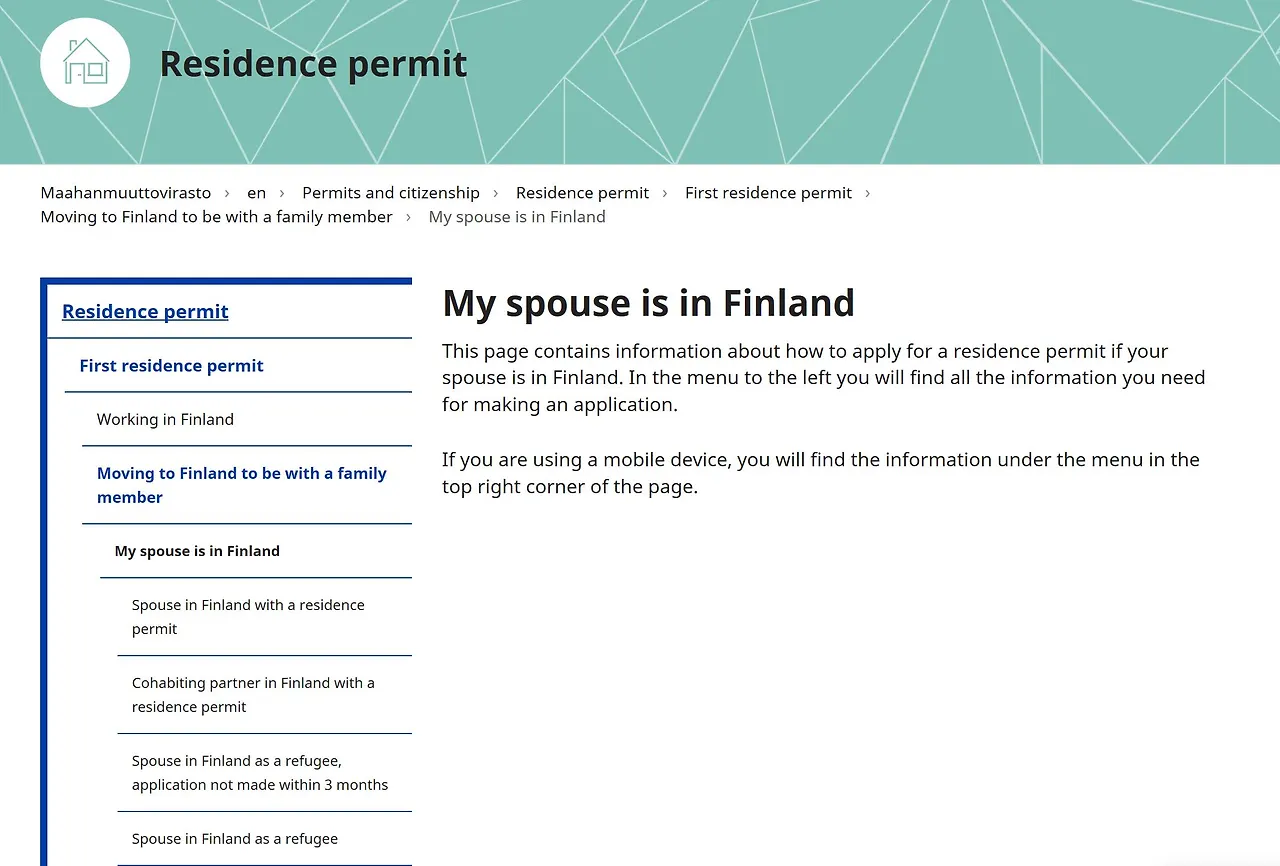The width and height of the screenshot is (1280, 866).
Task: Click the house icon in the green header
Action: tap(85, 62)
